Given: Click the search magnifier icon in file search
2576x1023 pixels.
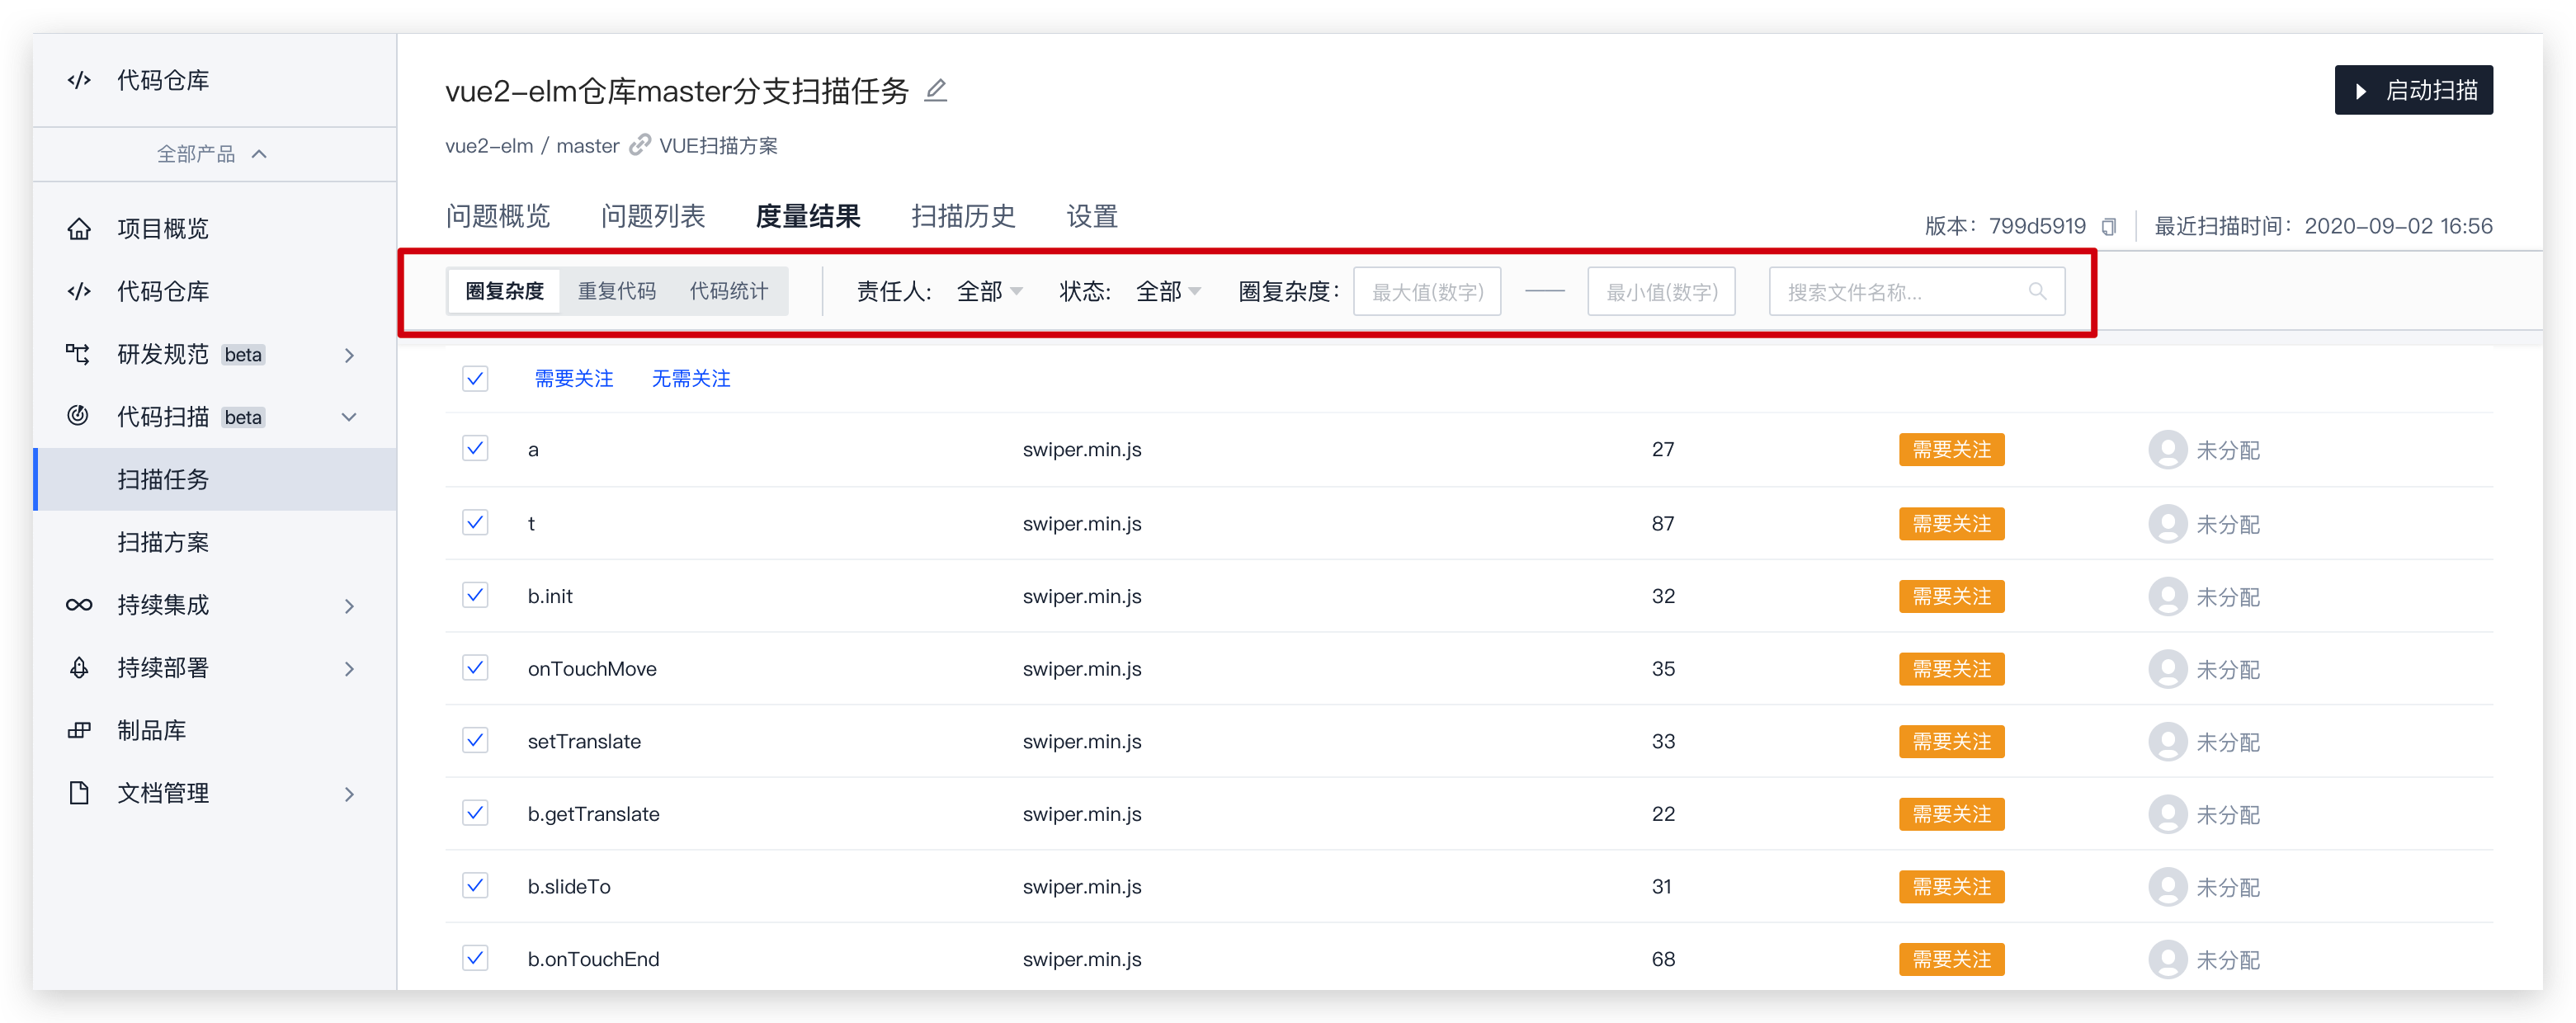Looking at the screenshot, I should 2037,291.
